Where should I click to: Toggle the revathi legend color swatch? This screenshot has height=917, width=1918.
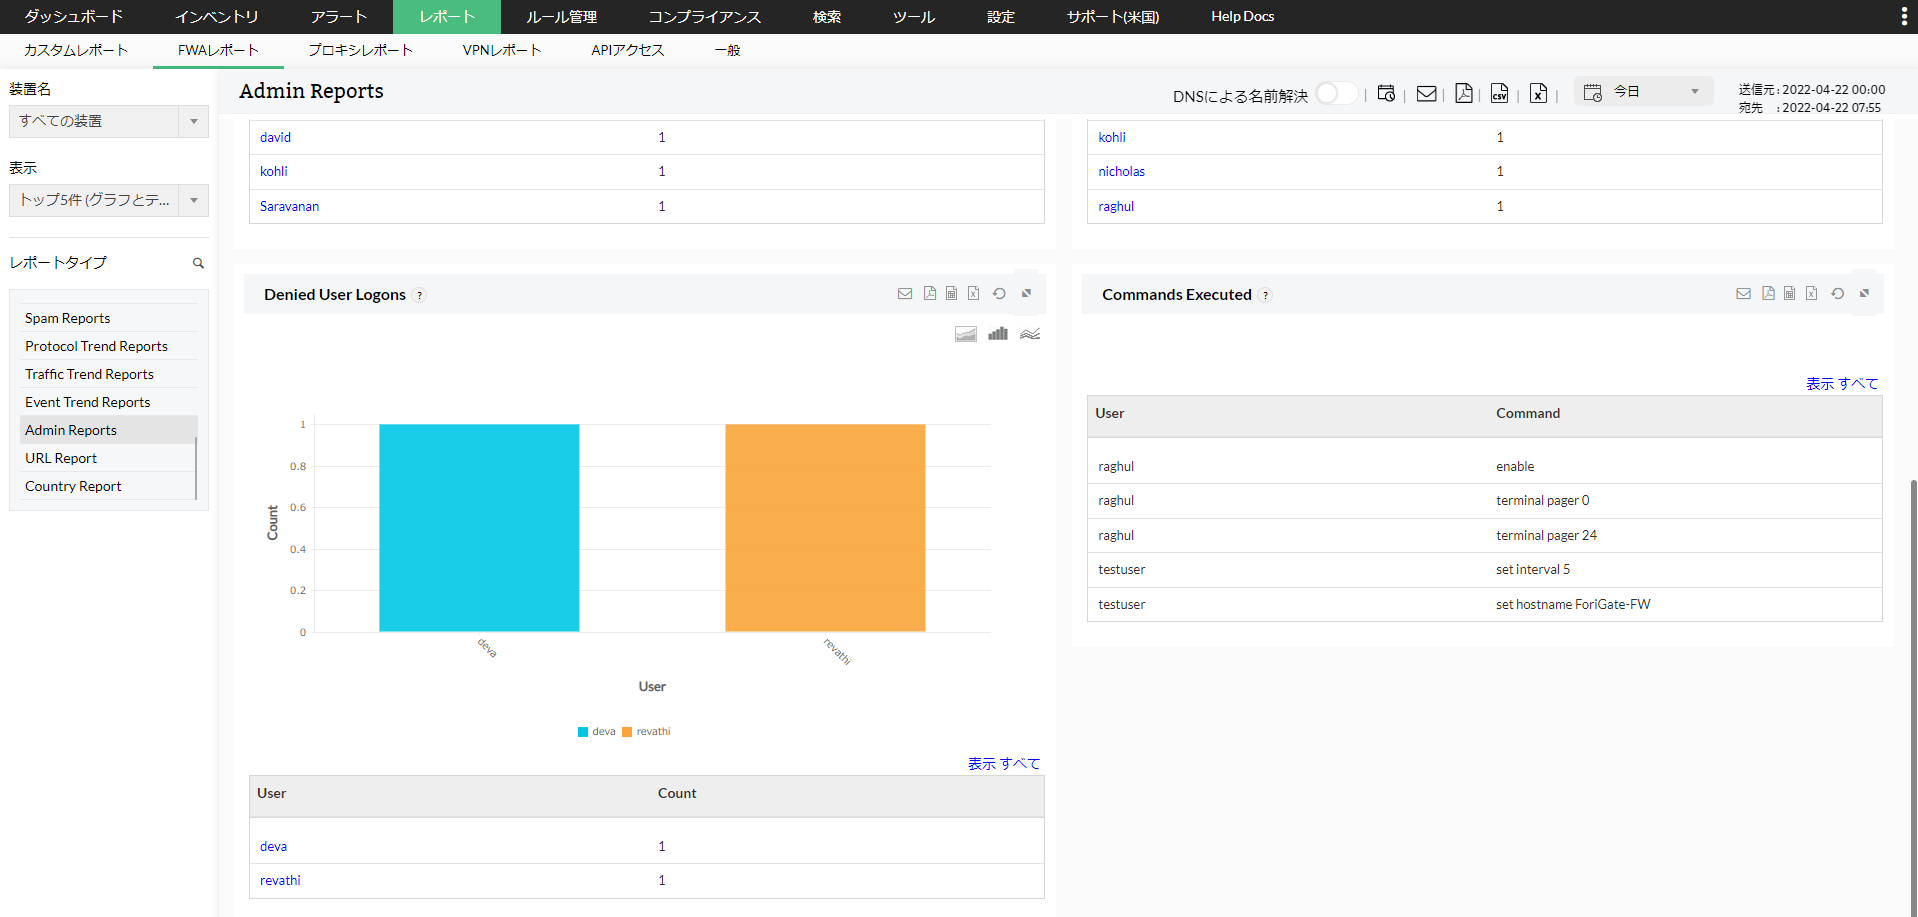pyautogui.click(x=627, y=732)
